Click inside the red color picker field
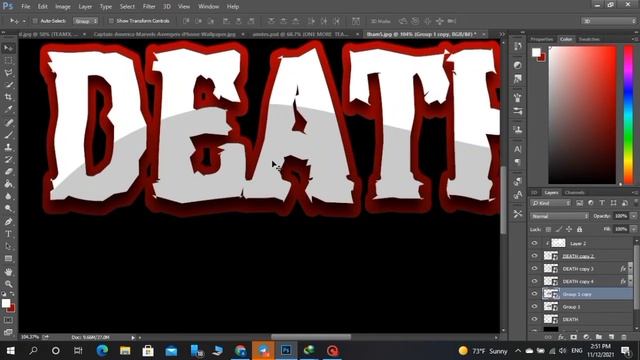This screenshot has width=640, height=360. (582, 115)
